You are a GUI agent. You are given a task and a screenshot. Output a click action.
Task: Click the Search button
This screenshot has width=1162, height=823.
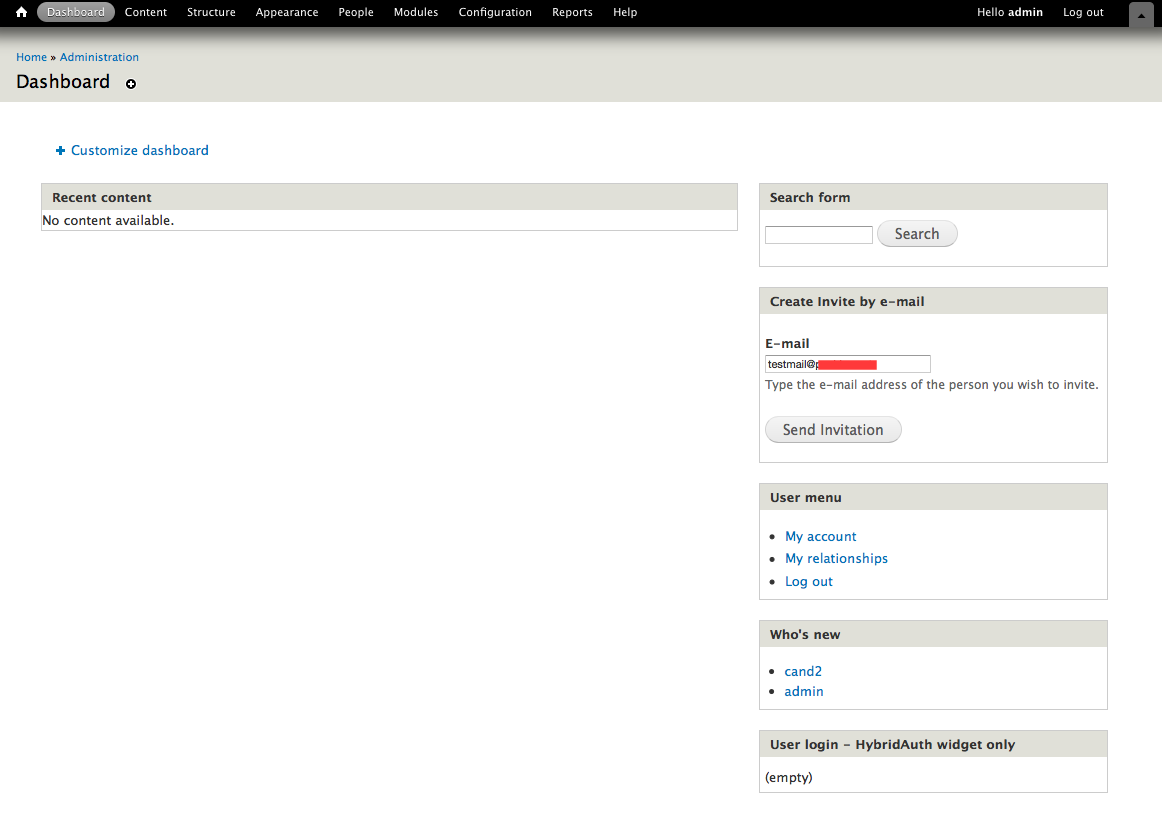tap(917, 234)
